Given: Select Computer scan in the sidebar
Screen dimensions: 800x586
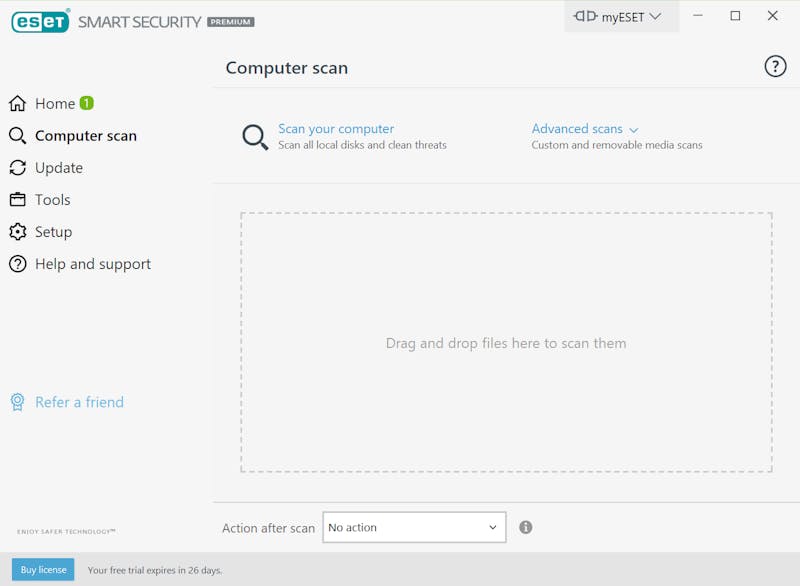Looking at the screenshot, I should [x=86, y=136].
